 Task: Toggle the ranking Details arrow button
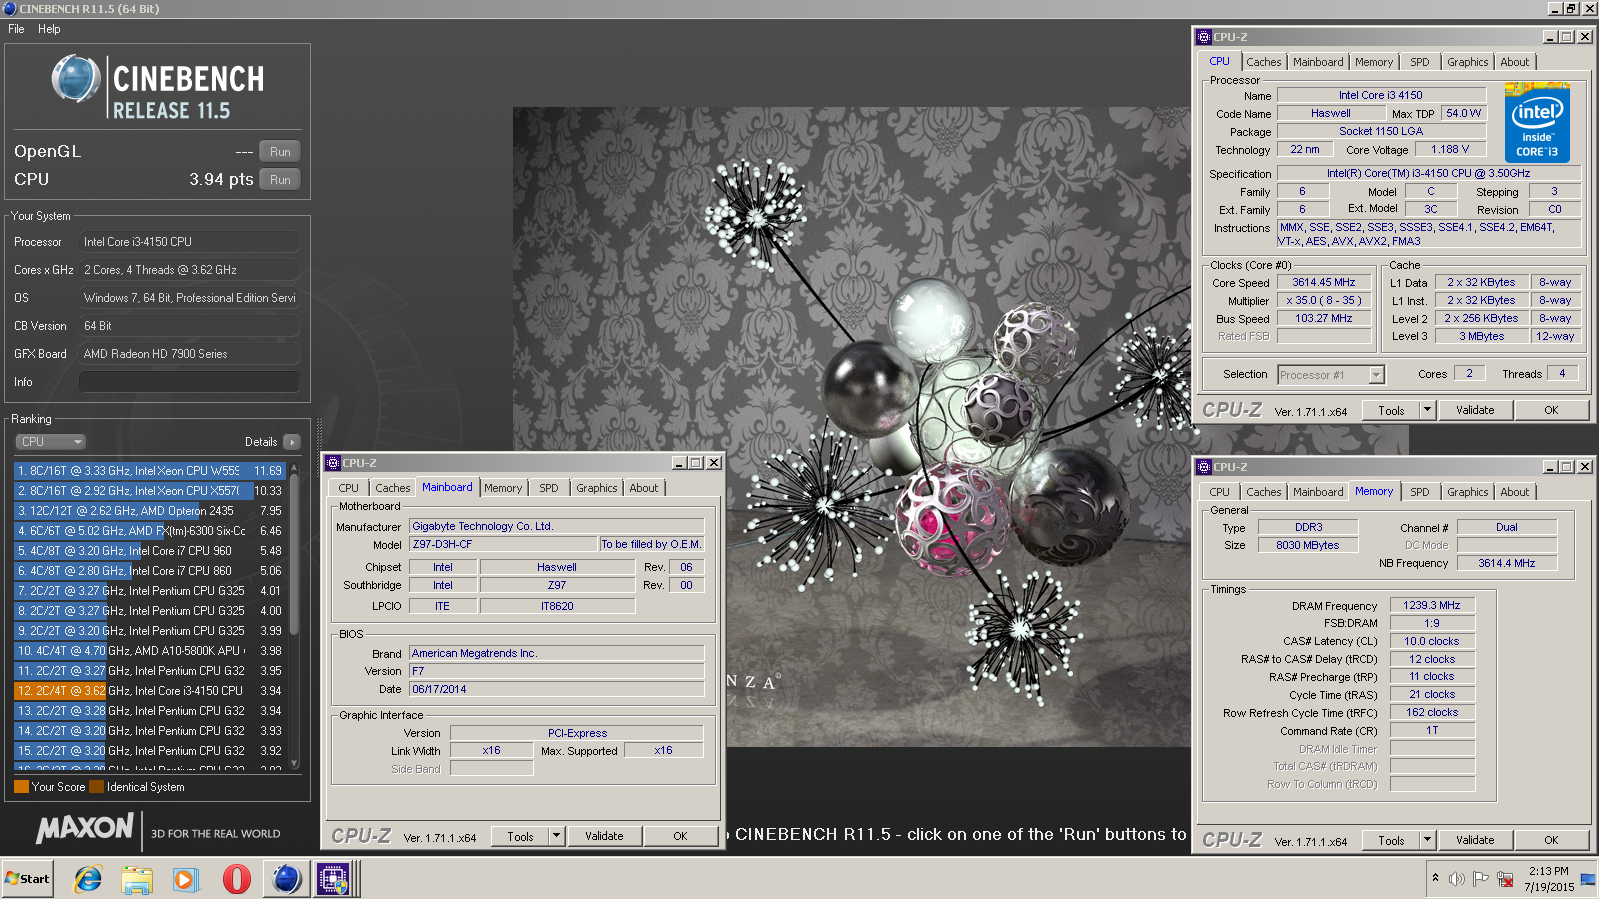(x=292, y=442)
